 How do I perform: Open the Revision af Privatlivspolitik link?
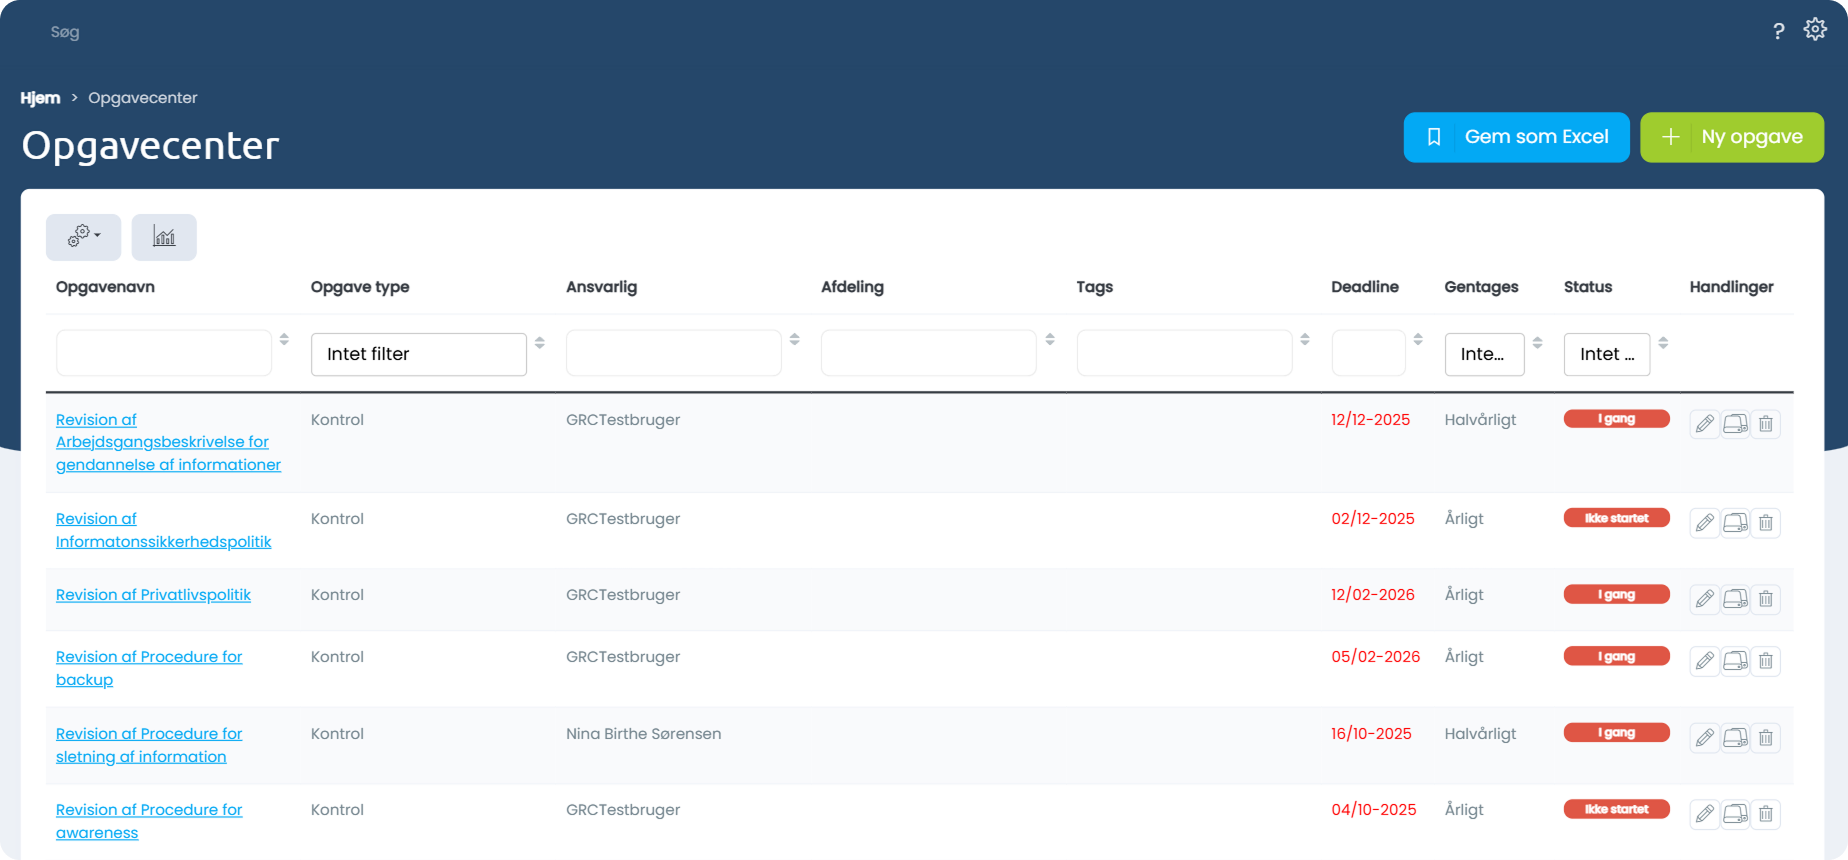pos(153,595)
